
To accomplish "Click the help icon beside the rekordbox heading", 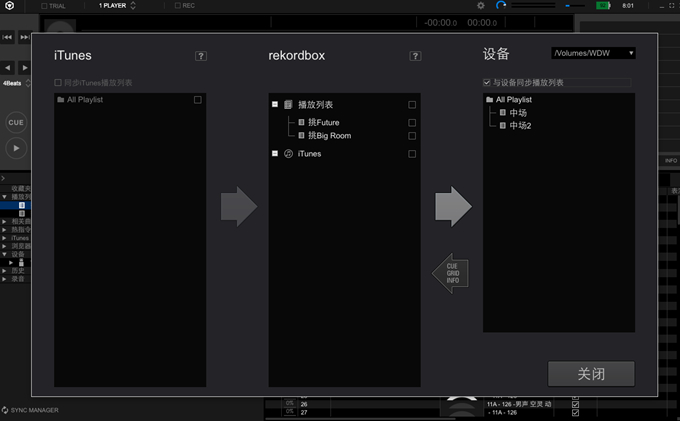I will pyautogui.click(x=415, y=56).
